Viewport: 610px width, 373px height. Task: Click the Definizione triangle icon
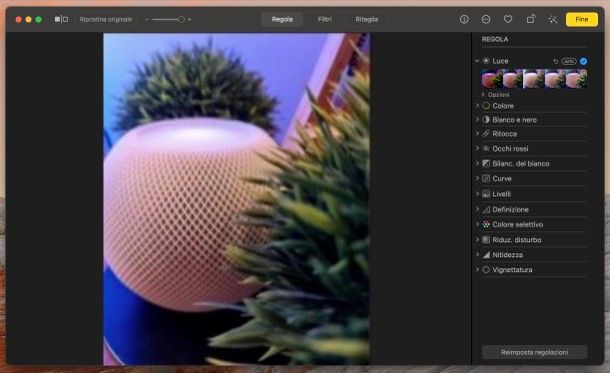[486, 209]
